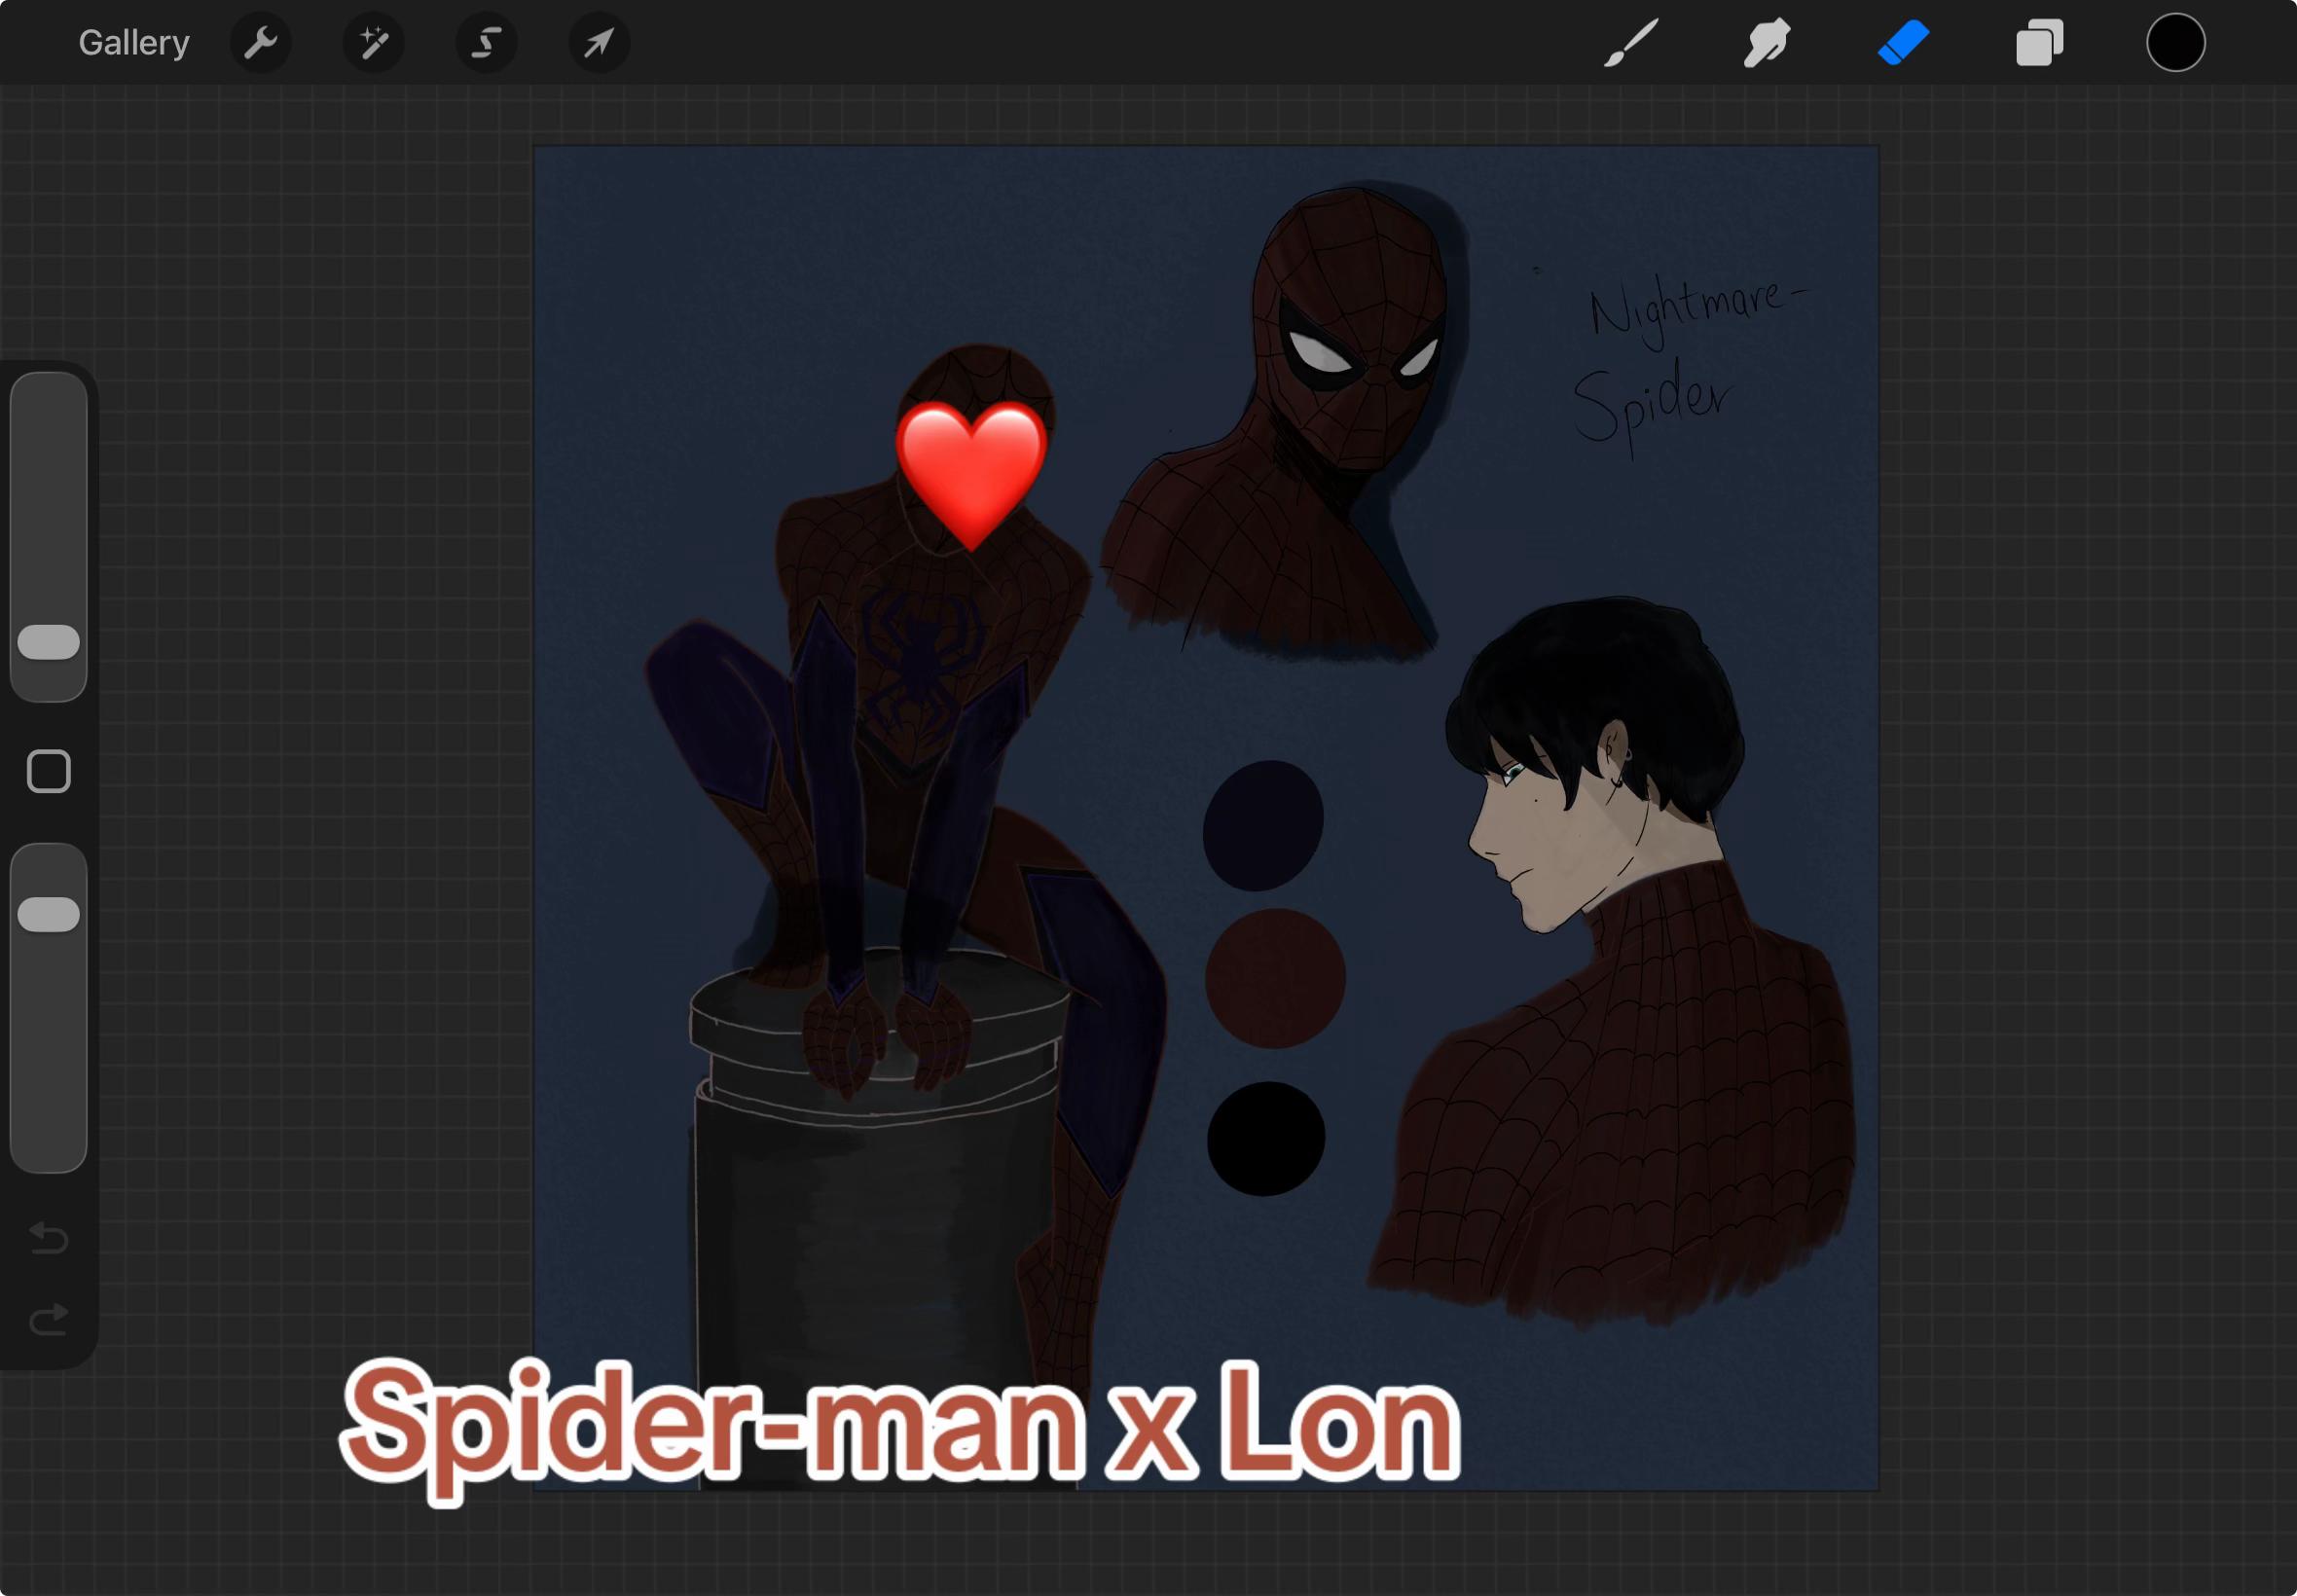Click the brush opacity slider handle
This screenshot has width=2297, height=1596.
pyautogui.click(x=49, y=914)
